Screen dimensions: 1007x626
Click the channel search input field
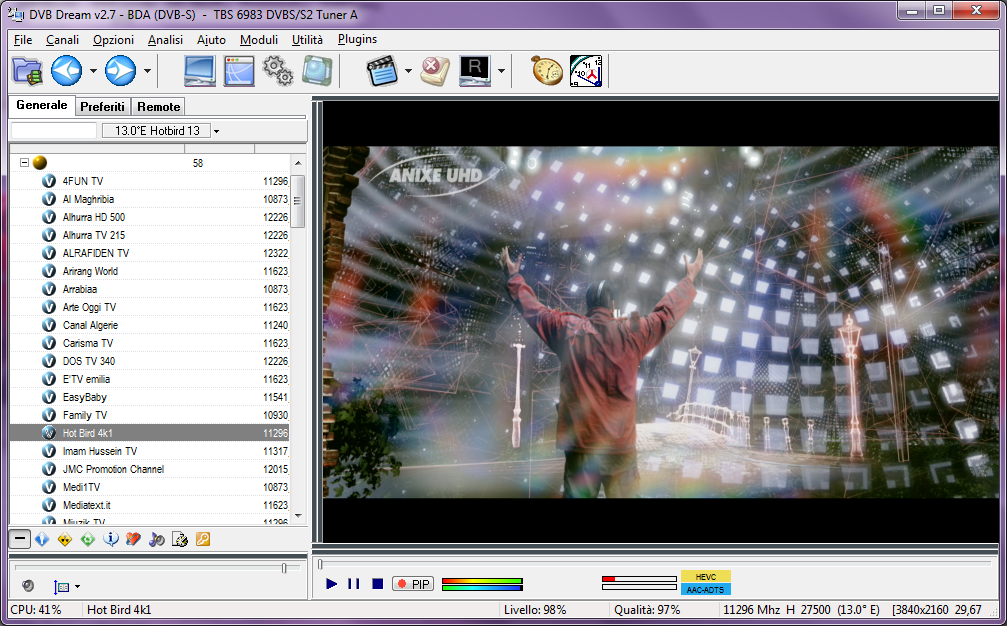click(54, 131)
